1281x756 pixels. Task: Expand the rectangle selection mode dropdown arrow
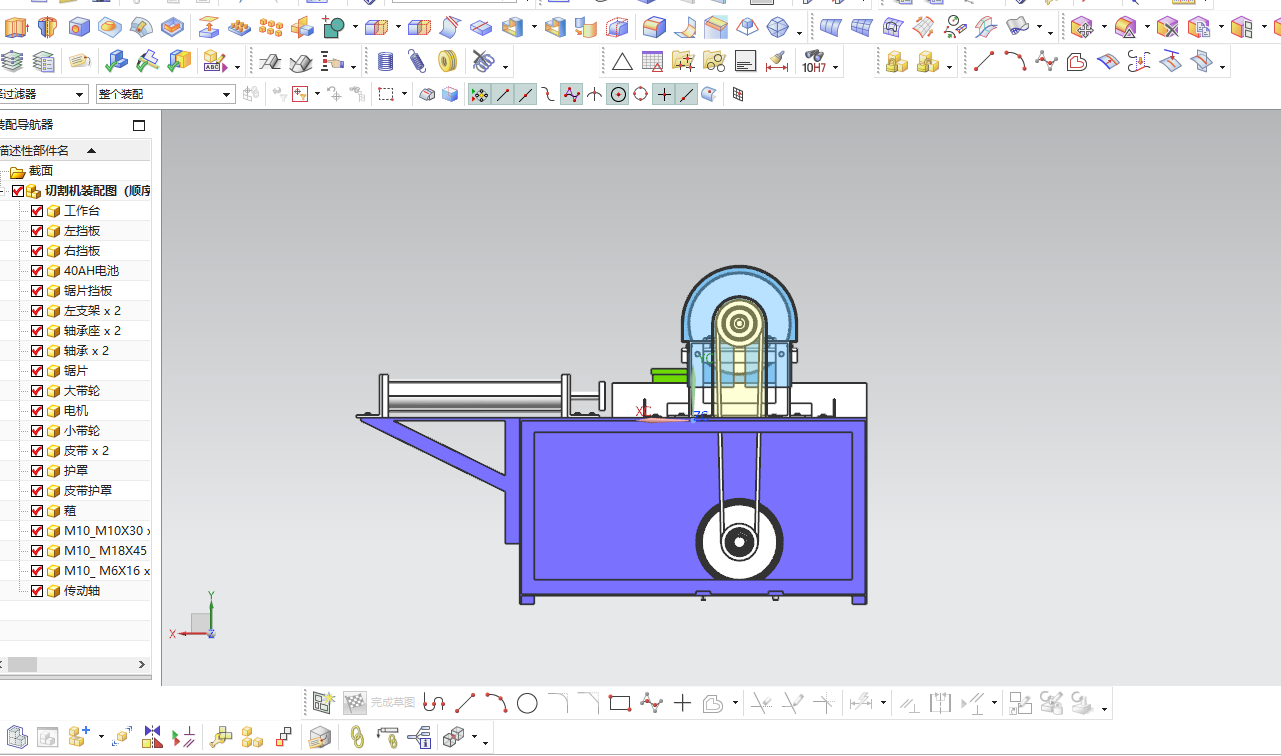click(405, 94)
